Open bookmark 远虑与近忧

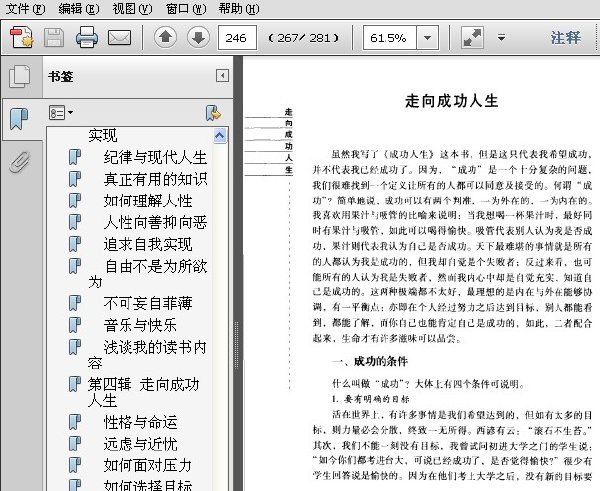tap(140, 444)
